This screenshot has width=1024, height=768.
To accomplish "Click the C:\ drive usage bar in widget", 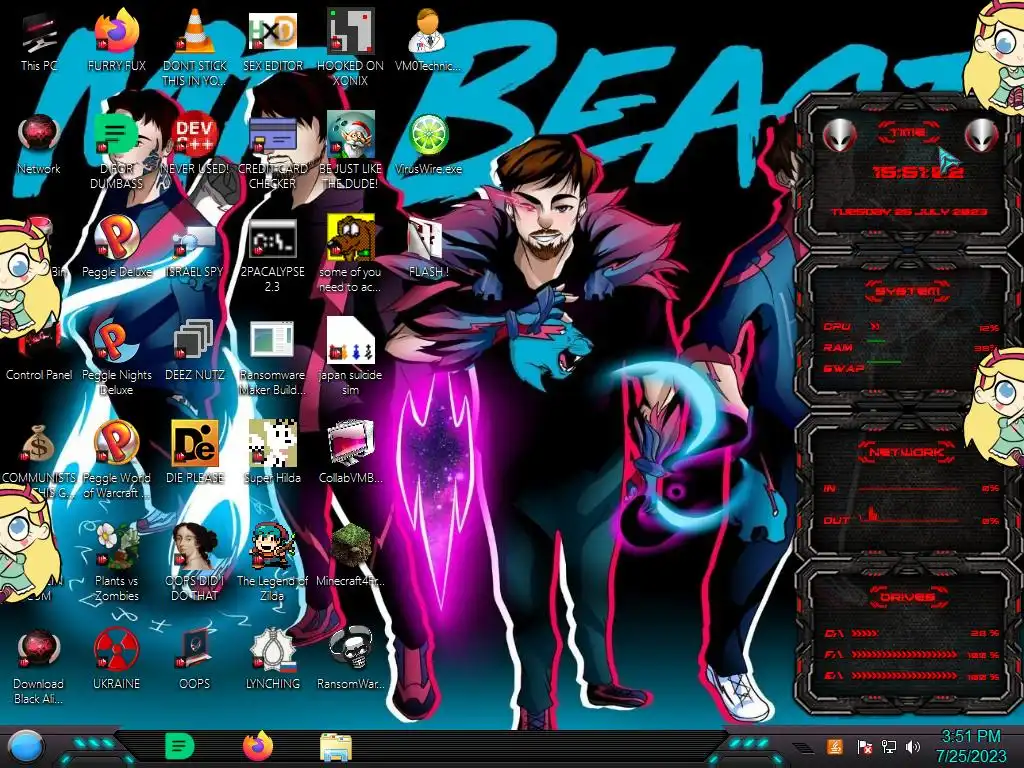I will (x=911, y=633).
